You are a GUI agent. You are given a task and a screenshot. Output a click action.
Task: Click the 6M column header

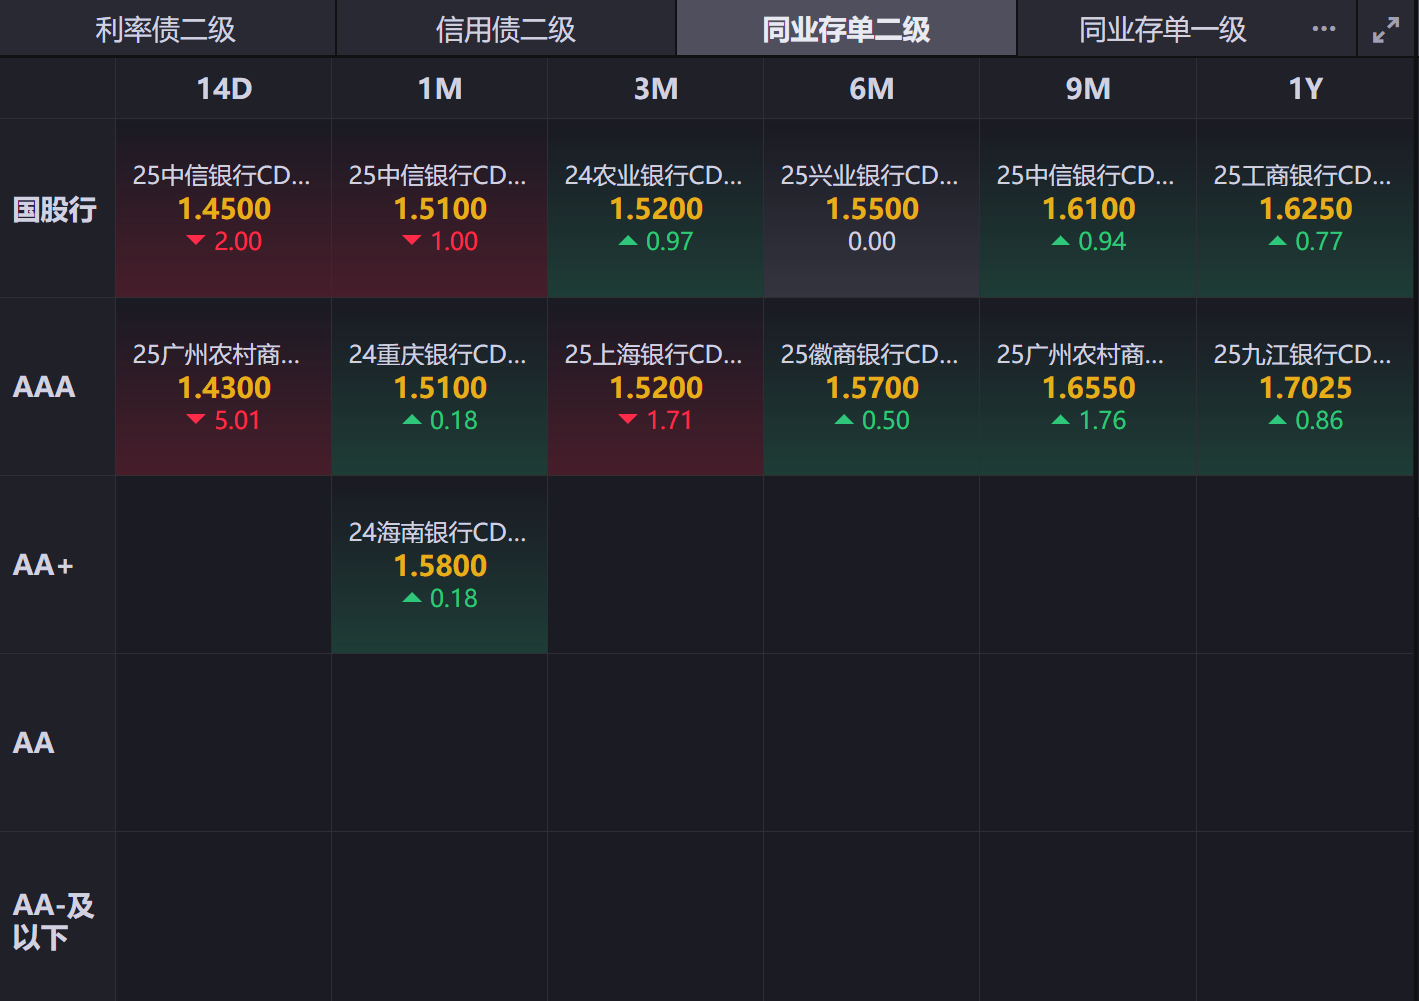click(x=872, y=89)
